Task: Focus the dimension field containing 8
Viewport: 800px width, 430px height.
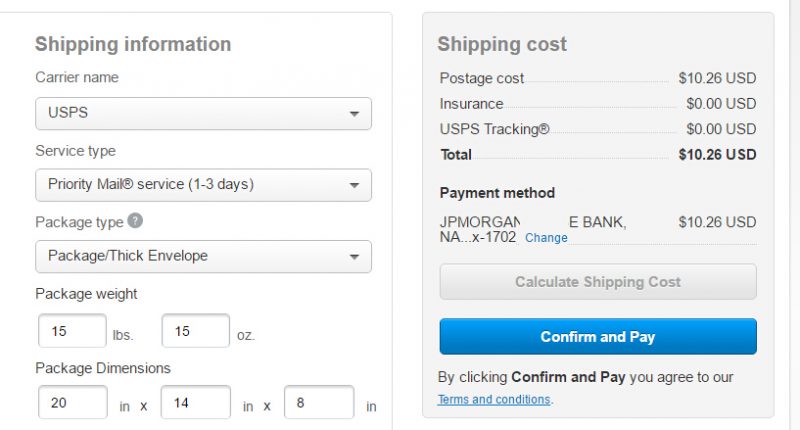Action: click(x=319, y=402)
